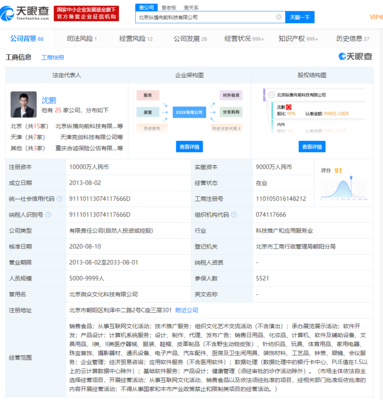Click the red official credit agency banner
Image resolution: width=383 pixels, height=400 pixels.
(x=86, y=13)
